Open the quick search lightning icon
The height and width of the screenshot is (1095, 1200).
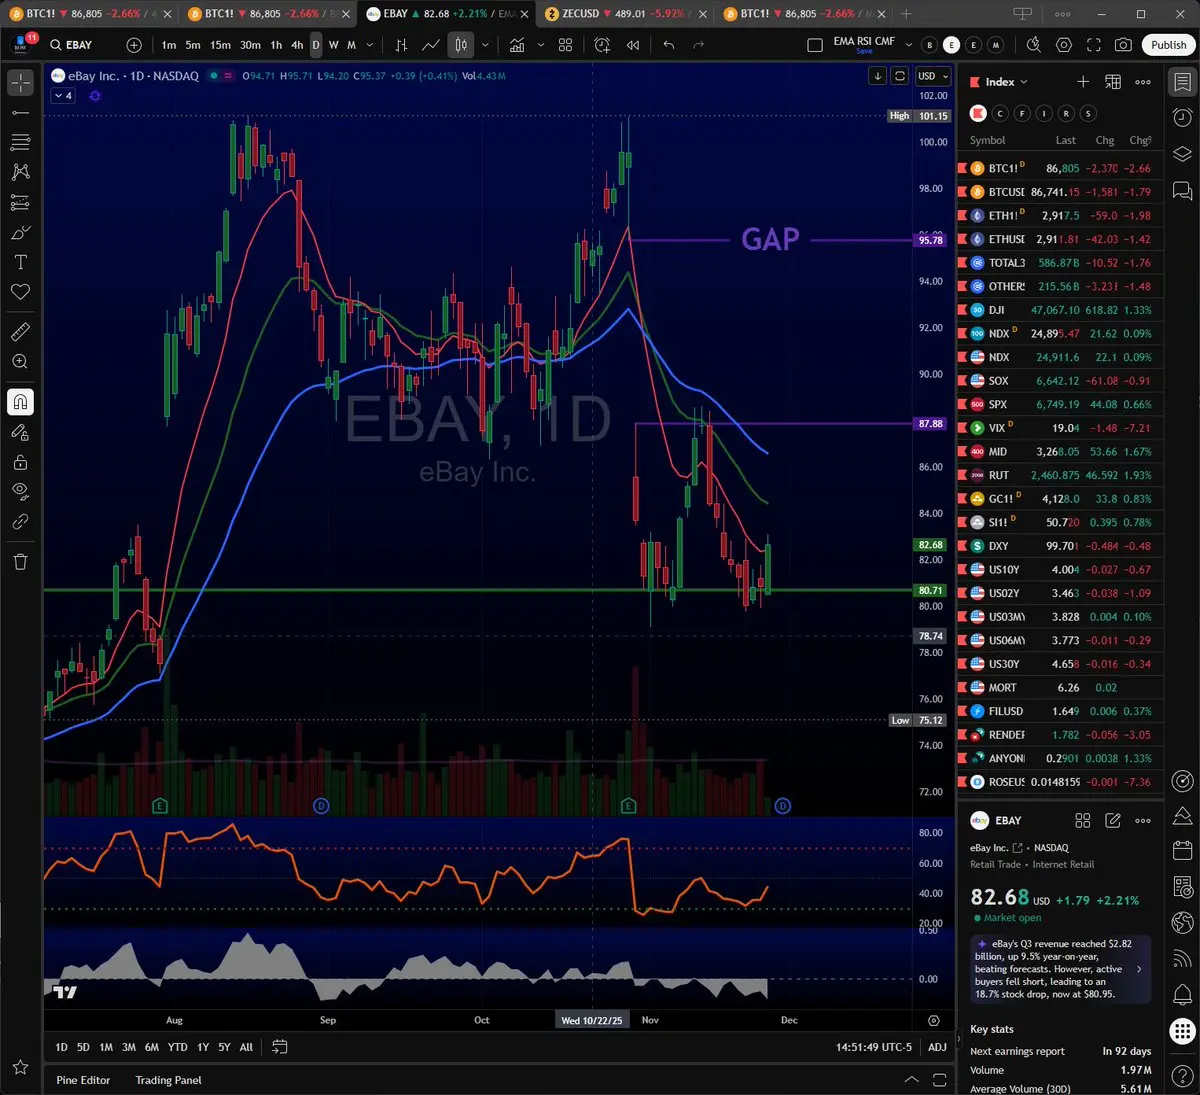(x=1034, y=45)
